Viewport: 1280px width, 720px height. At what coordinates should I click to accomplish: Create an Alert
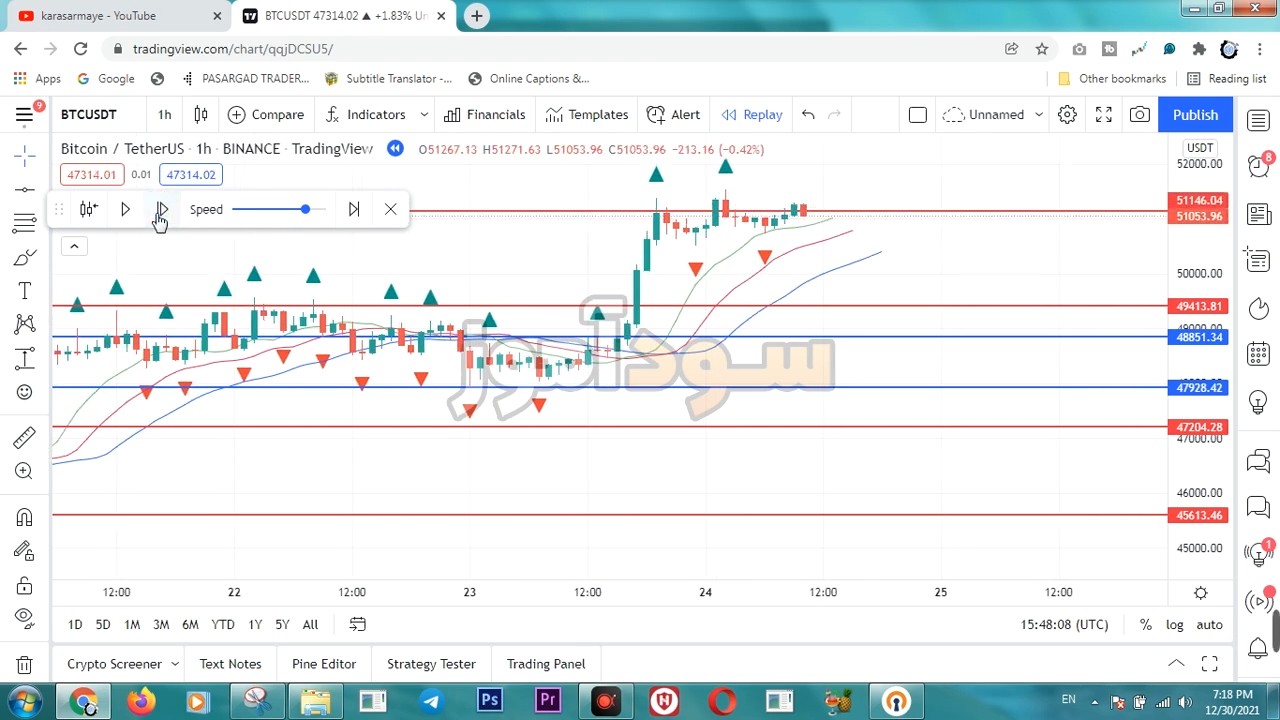click(x=673, y=115)
